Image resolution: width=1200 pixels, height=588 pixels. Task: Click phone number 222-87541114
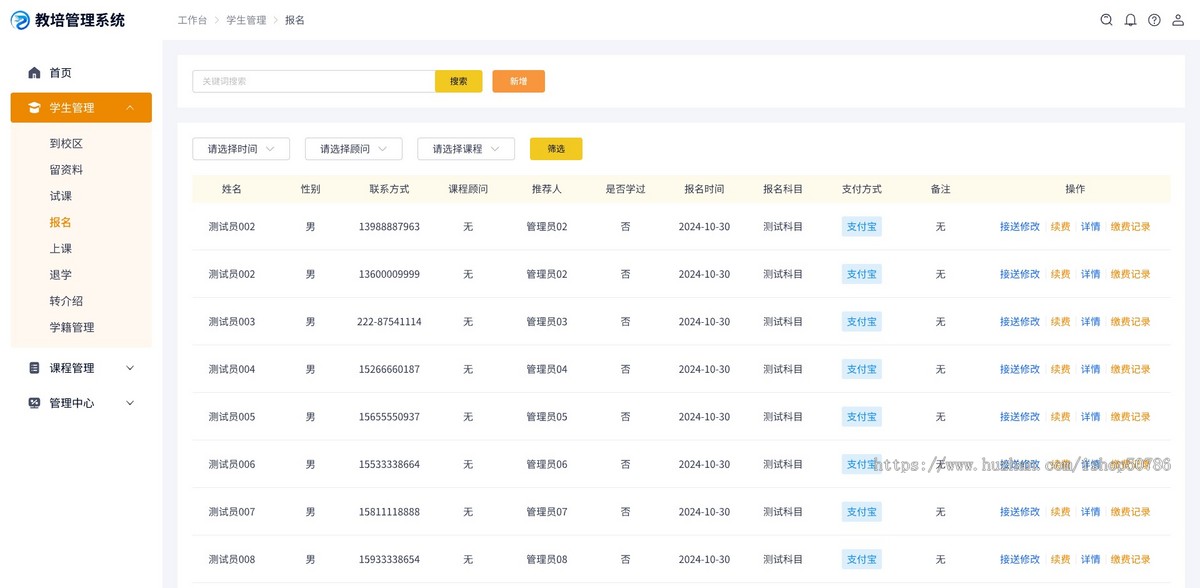(389, 322)
